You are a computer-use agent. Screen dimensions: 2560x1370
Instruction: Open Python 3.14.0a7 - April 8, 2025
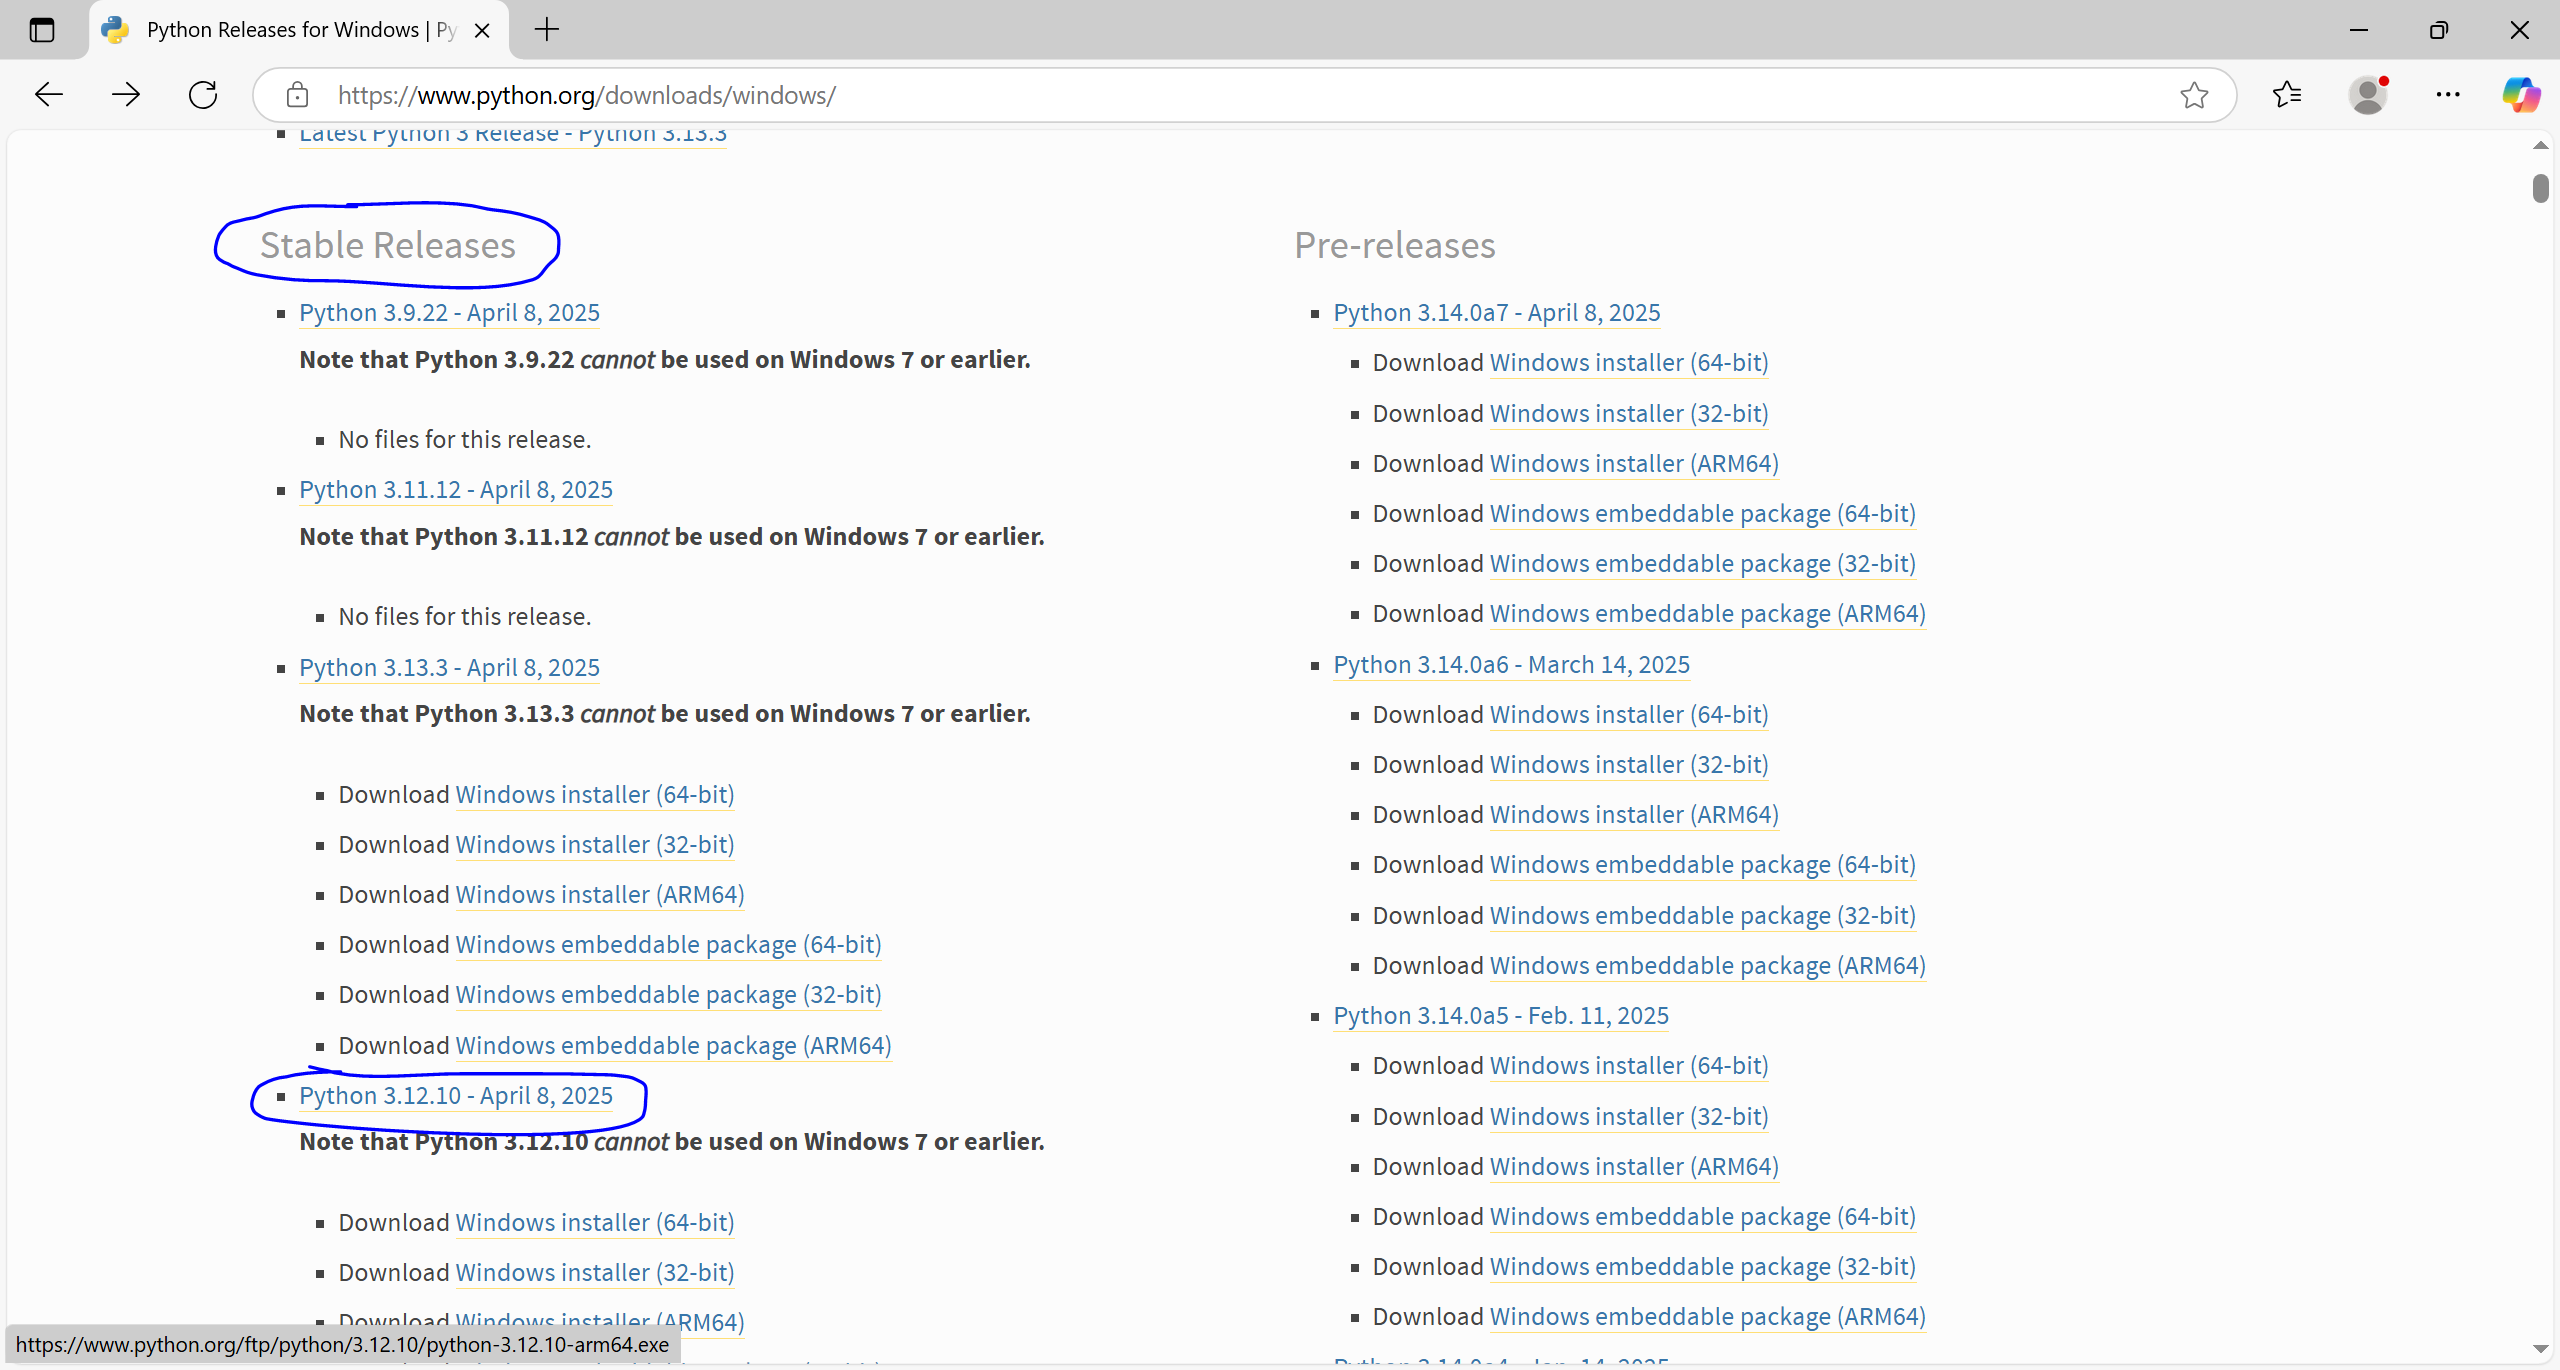[x=1497, y=313]
